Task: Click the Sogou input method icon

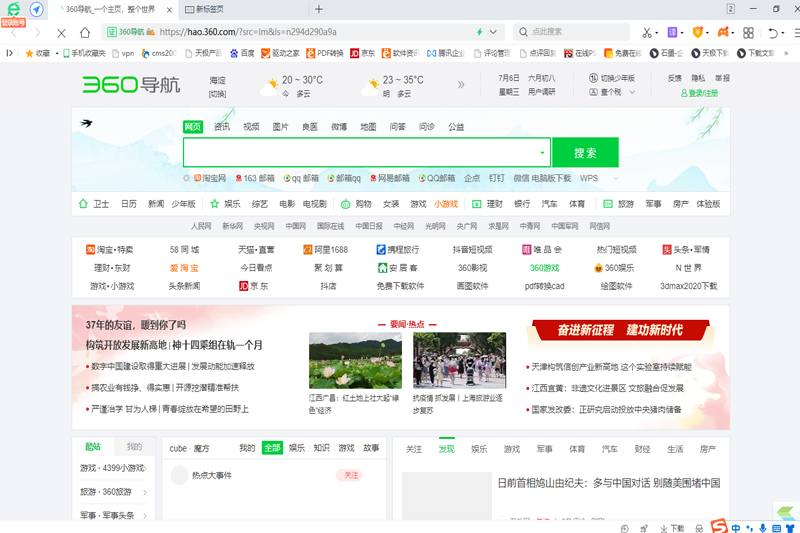Action: coord(718,526)
